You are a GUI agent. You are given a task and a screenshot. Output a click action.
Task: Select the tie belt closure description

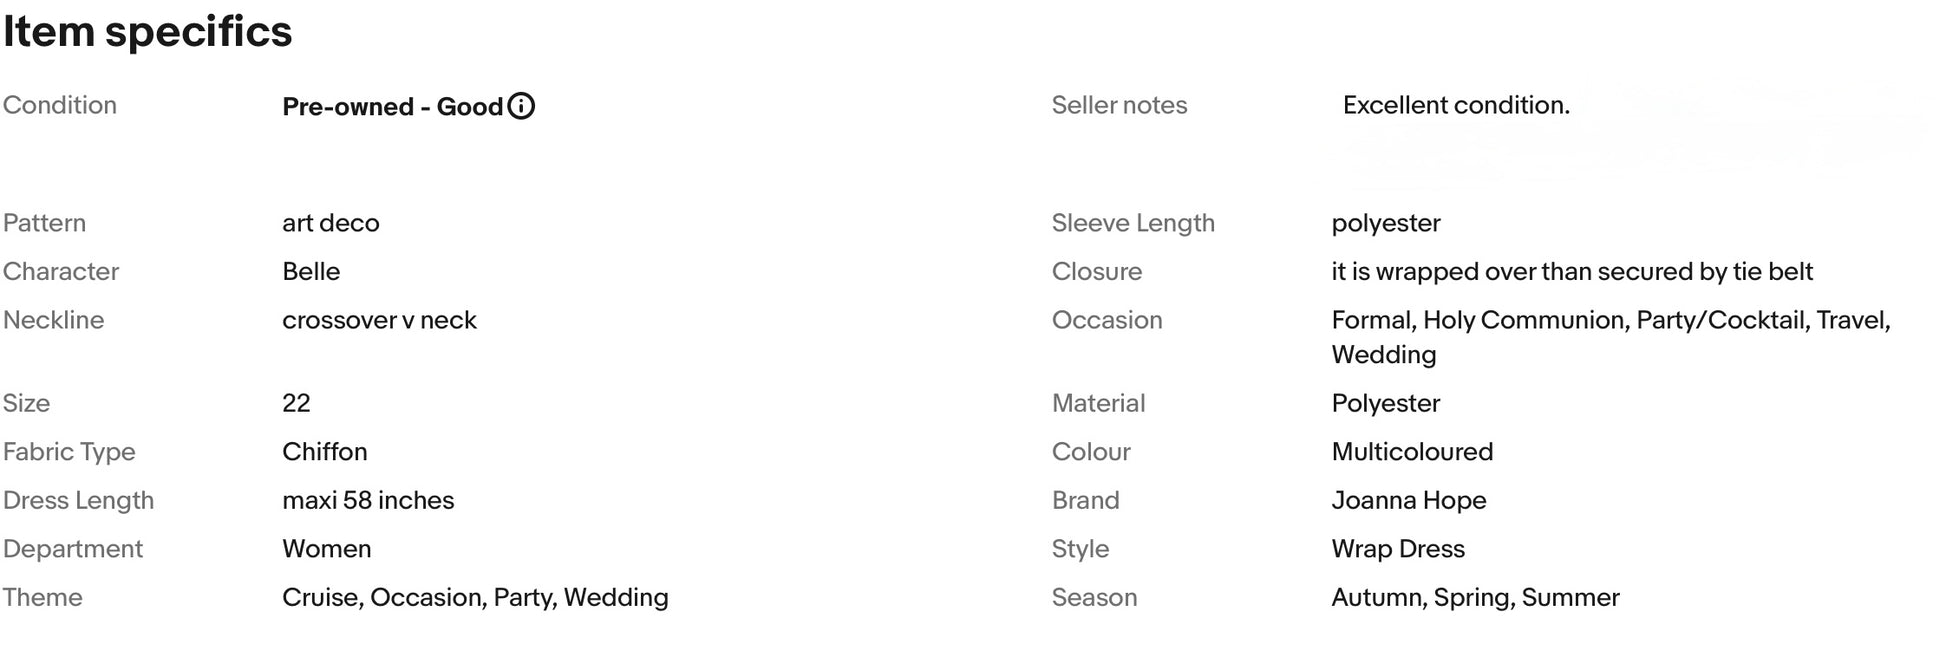click(x=1572, y=272)
